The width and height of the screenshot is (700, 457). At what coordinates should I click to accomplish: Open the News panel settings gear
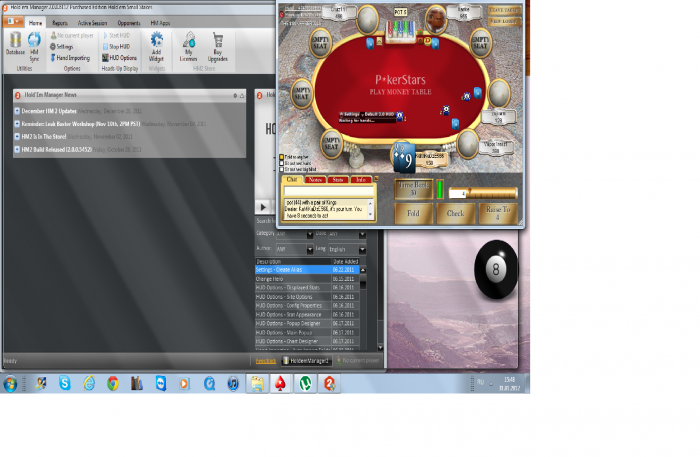tap(235, 96)
